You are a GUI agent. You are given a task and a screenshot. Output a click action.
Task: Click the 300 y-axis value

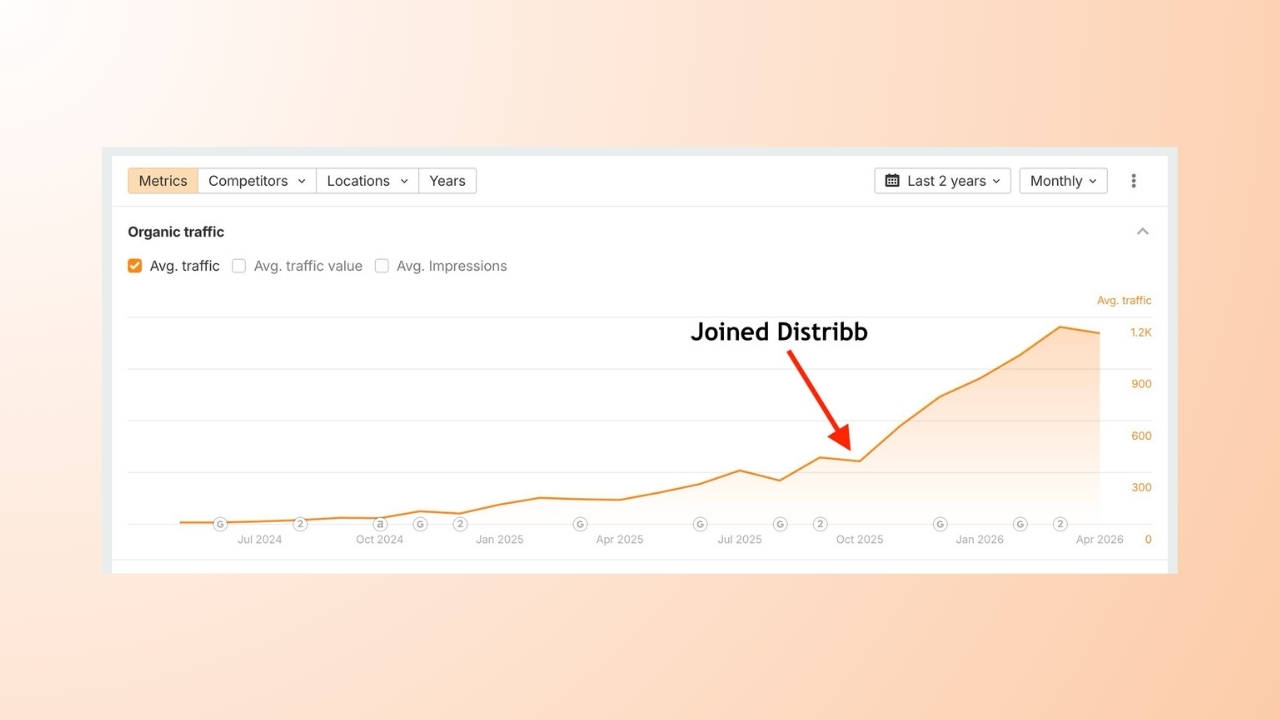point(1141,488)
